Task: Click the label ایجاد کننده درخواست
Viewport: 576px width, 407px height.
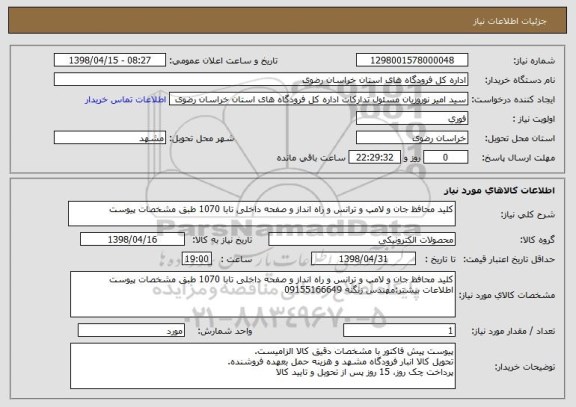Action: pos(513,100)
